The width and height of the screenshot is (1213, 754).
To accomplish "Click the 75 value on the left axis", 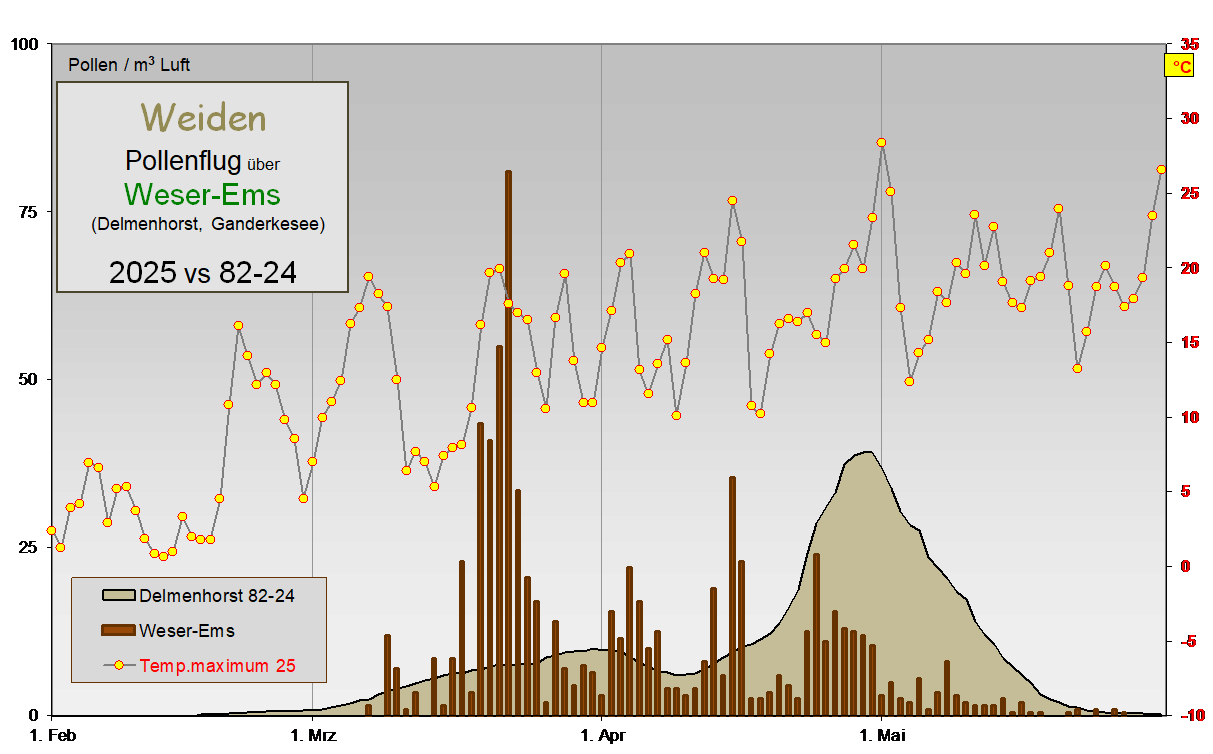I will [29, 212].
